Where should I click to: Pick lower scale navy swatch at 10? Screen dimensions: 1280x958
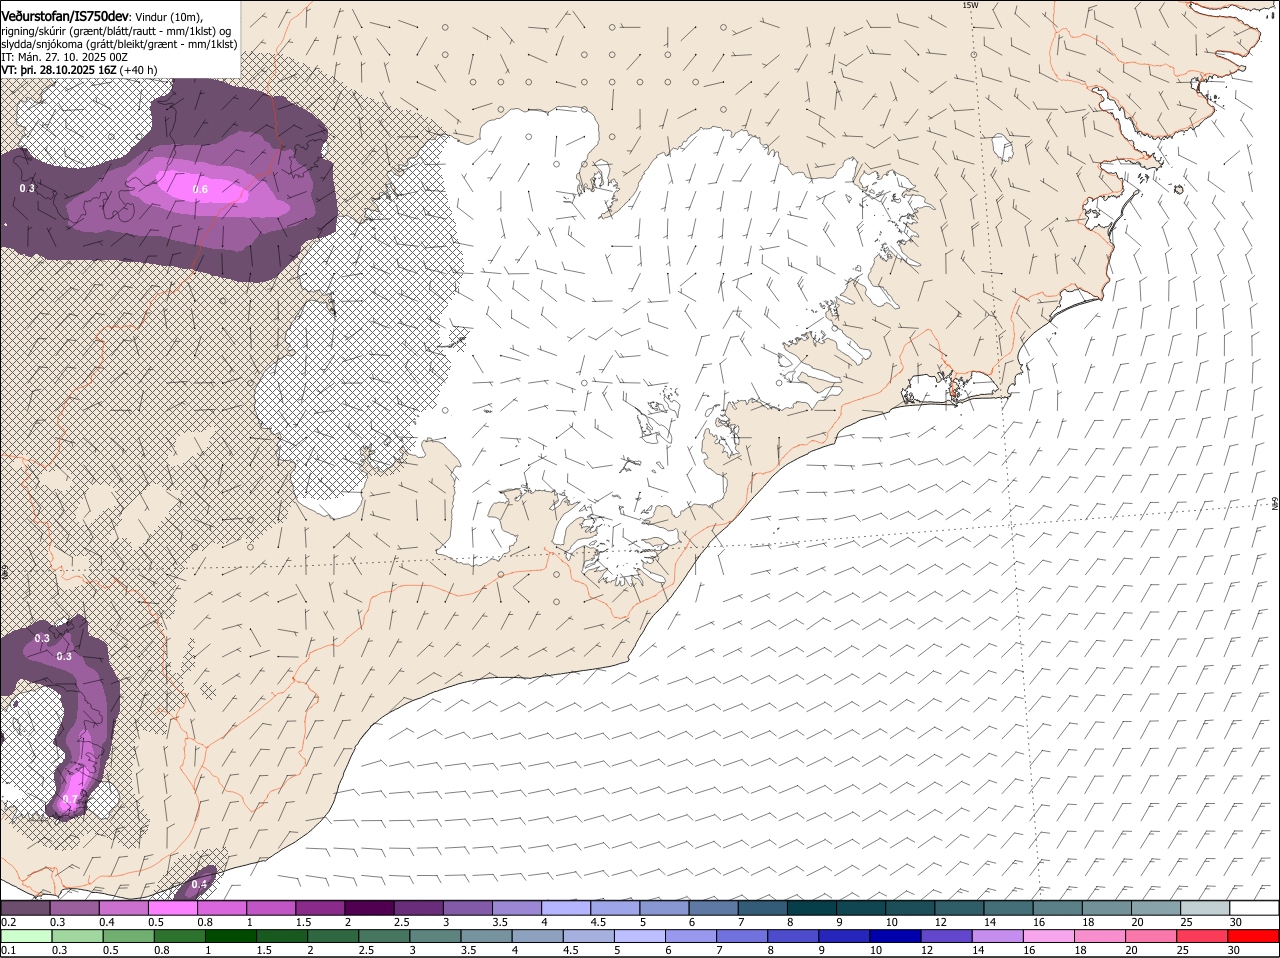click(896, 937)
